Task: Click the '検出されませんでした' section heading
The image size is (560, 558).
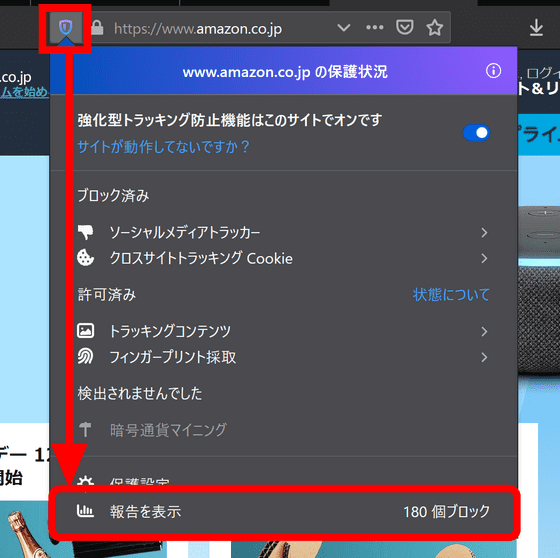Action: coord(140,393)
